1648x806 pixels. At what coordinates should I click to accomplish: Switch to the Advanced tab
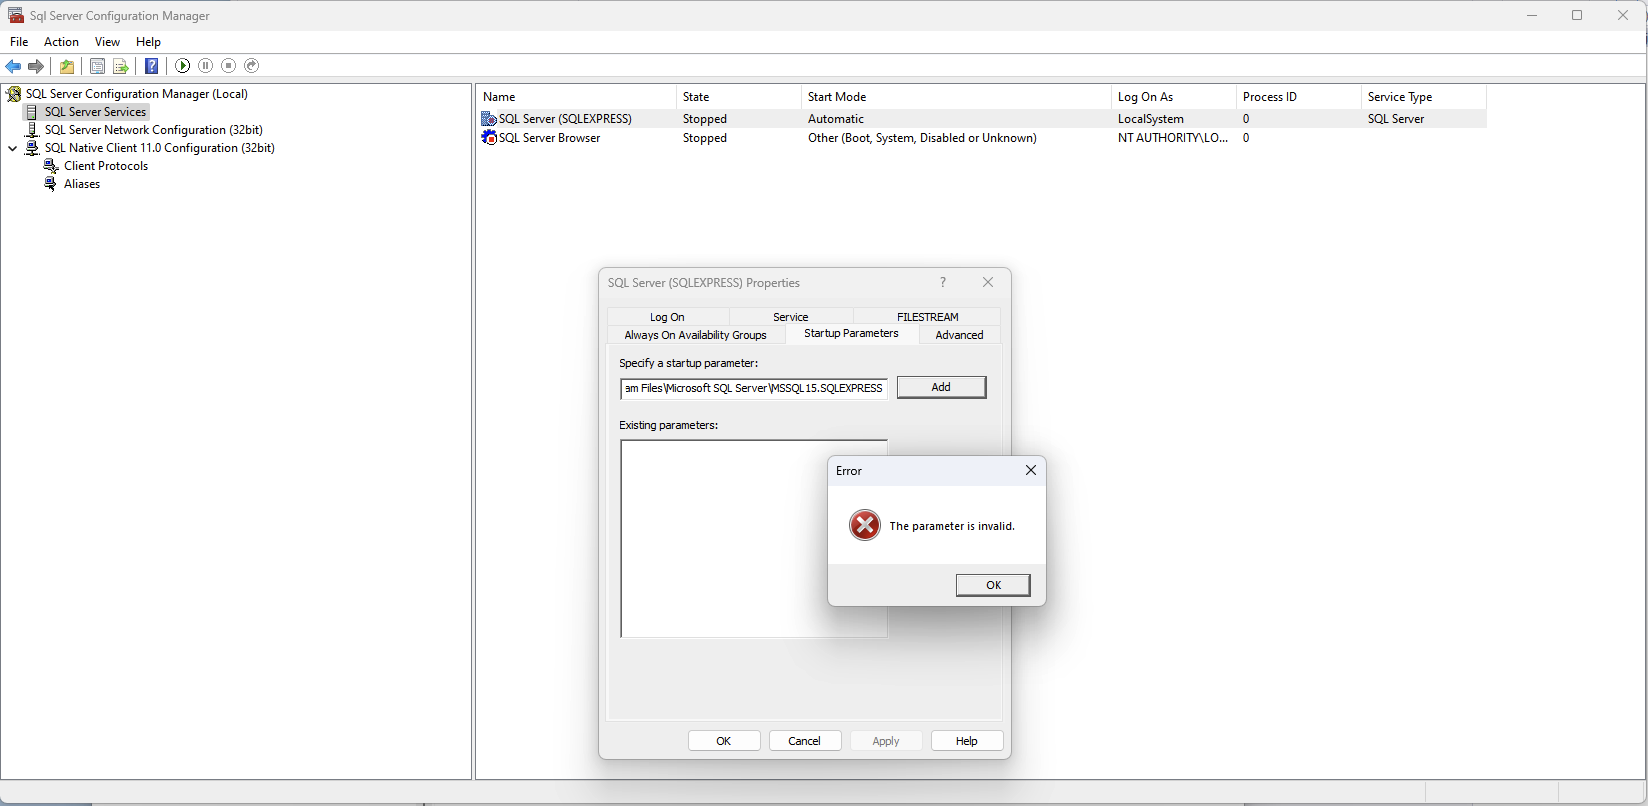pos(959,335)
